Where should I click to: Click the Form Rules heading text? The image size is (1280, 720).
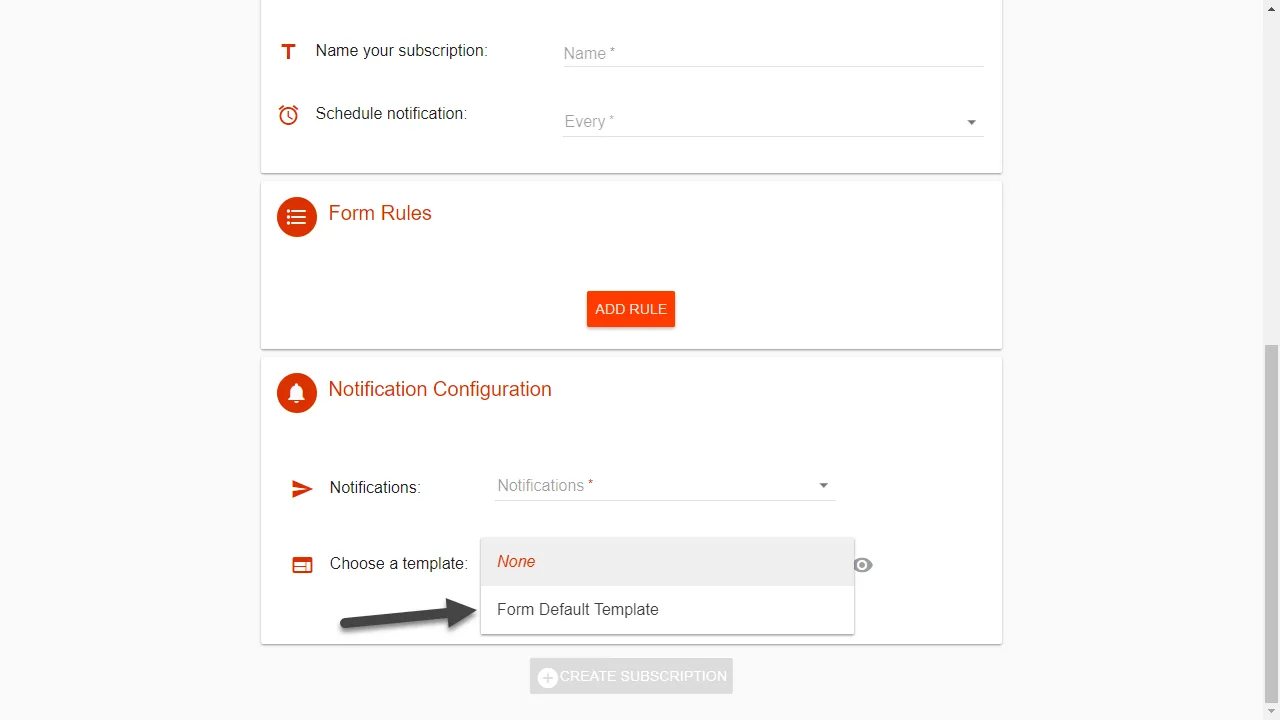[380, 213]
